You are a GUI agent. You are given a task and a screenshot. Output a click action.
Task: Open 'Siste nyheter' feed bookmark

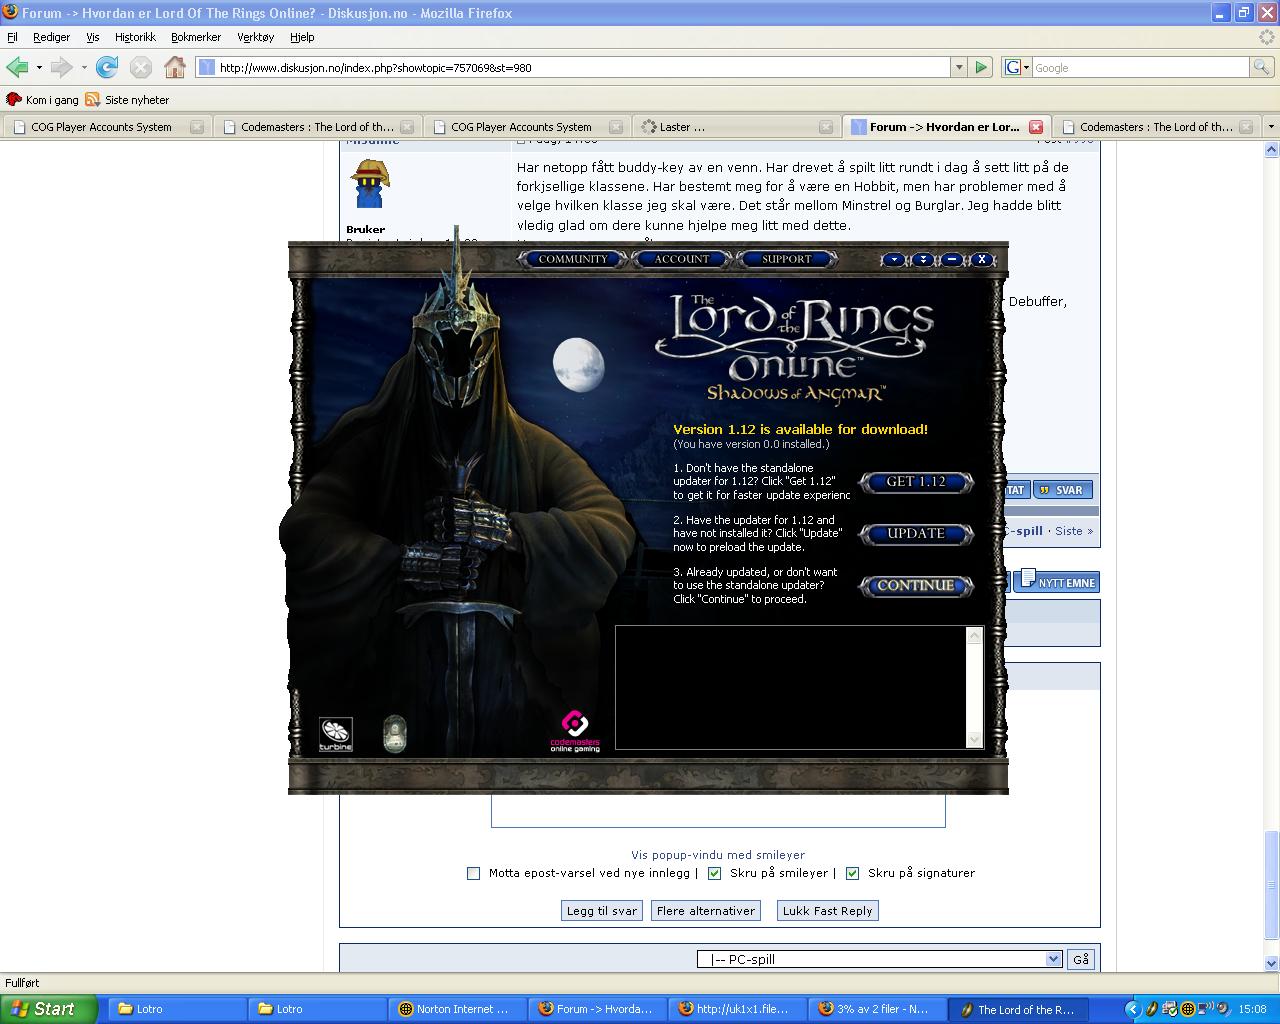[x=127, y=100]
